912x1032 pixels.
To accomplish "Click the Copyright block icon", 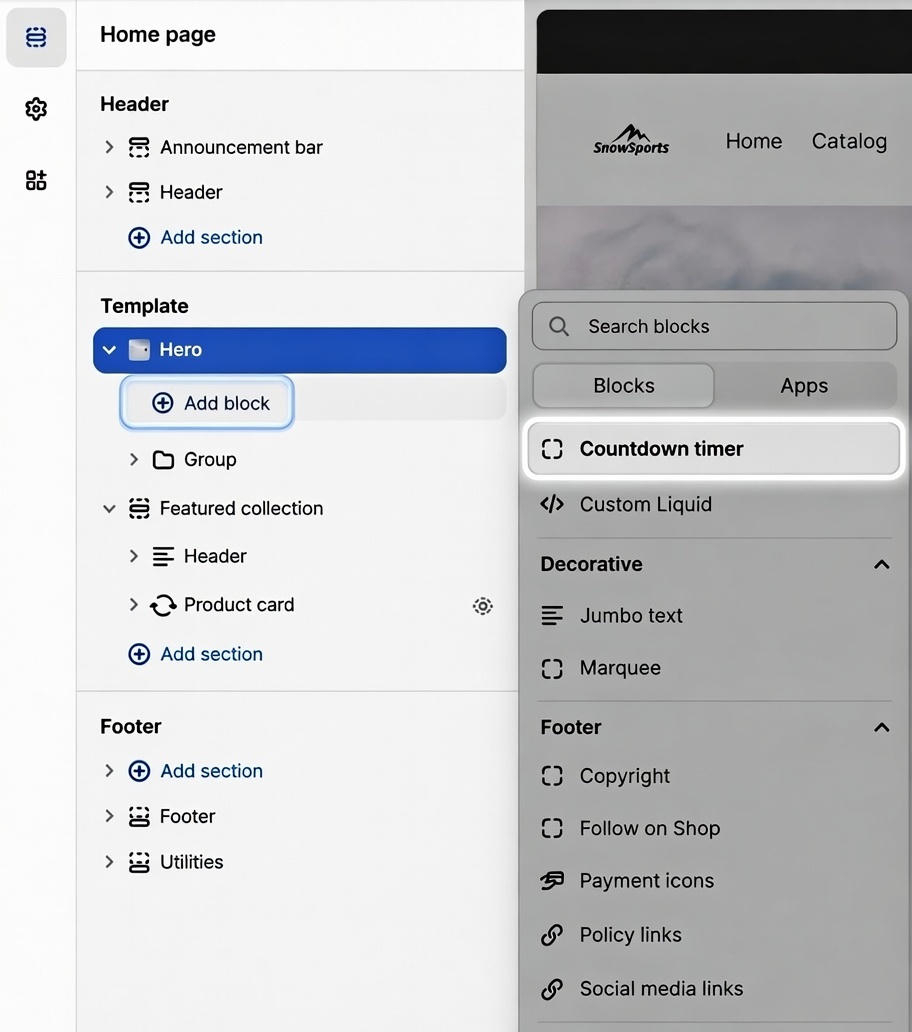I will click(551, 776).
